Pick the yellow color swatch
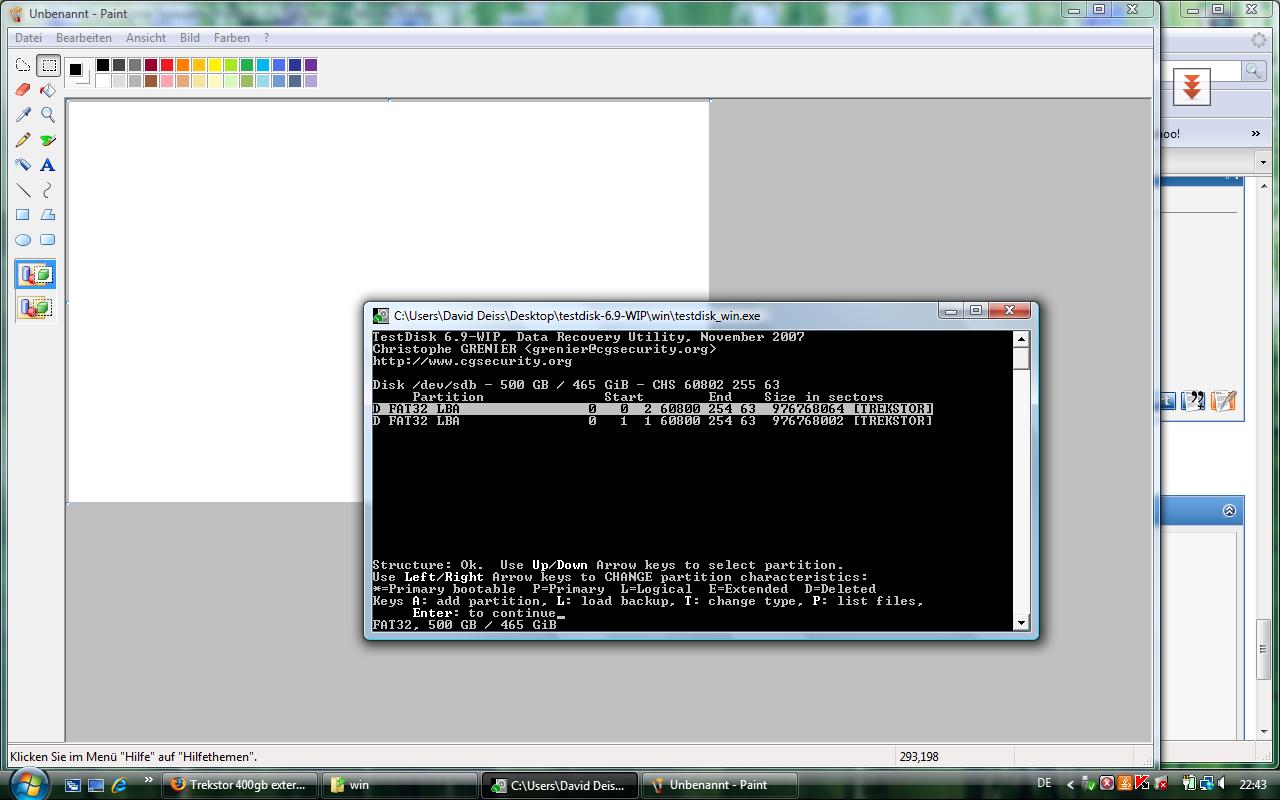 pos(215,65)
